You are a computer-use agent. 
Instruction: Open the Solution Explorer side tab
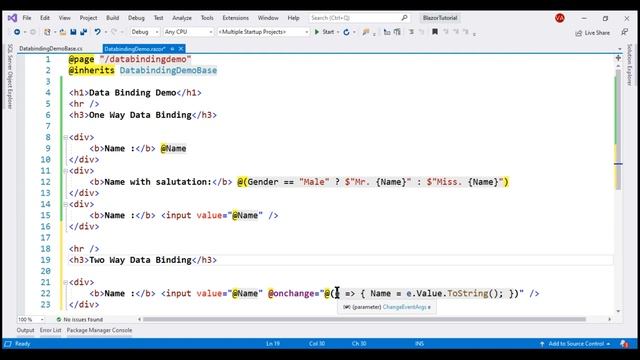629,64
